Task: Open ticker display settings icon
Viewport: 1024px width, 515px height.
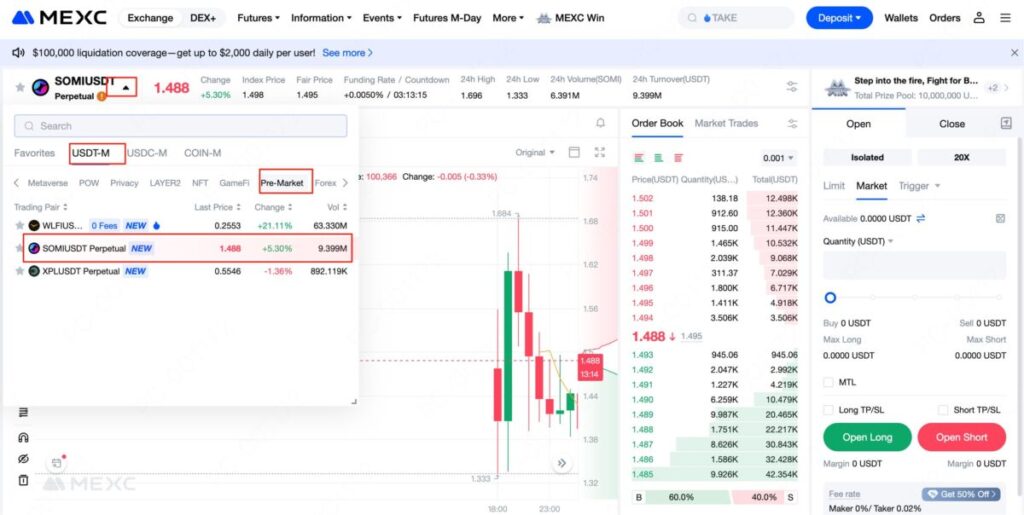Action: coord(792,87)
